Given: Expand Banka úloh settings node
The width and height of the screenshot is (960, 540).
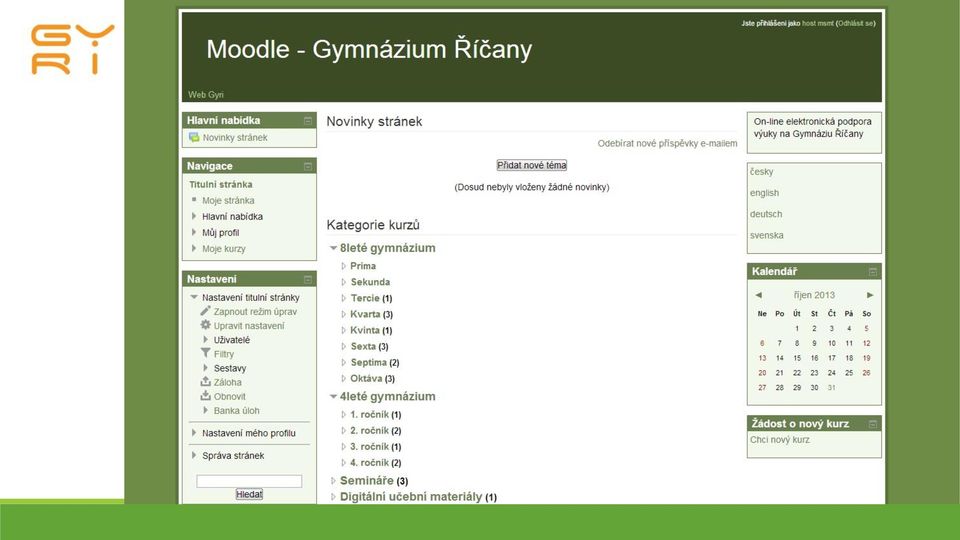Looking at the screenshot, I should pos(205,410).
